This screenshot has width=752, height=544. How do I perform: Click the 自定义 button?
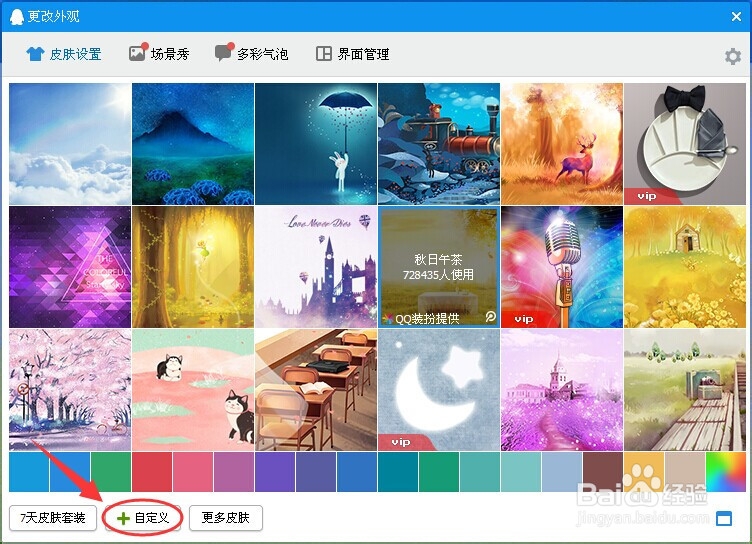pos(143,518)
